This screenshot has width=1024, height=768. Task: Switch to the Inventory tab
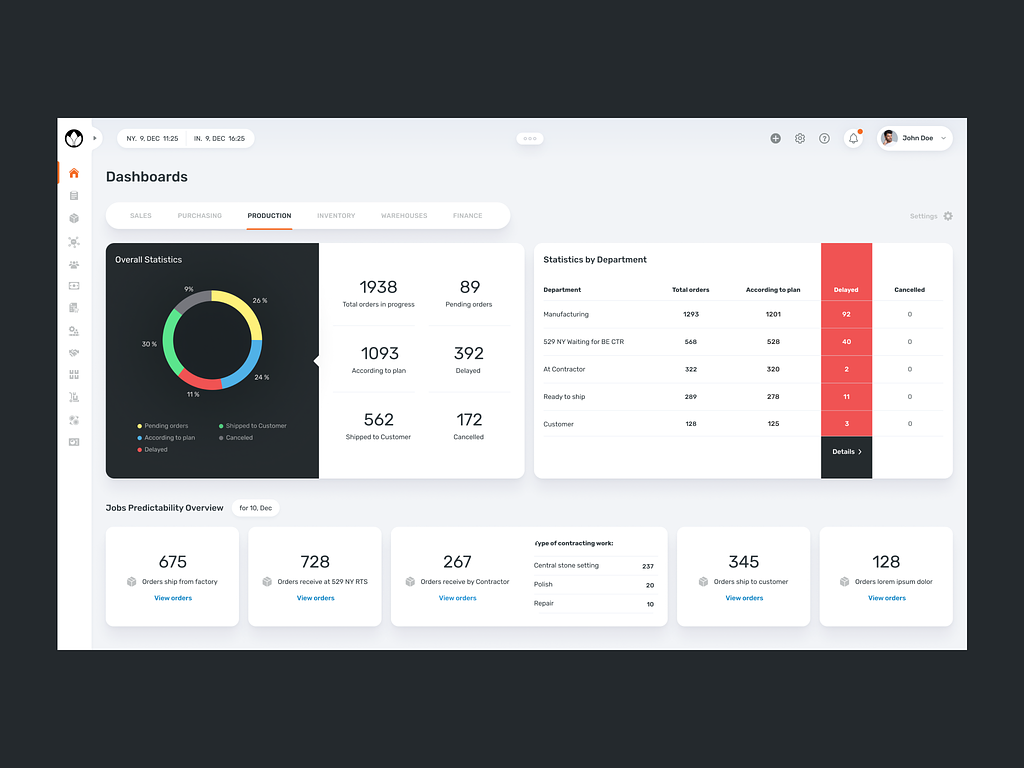[336, 216]
